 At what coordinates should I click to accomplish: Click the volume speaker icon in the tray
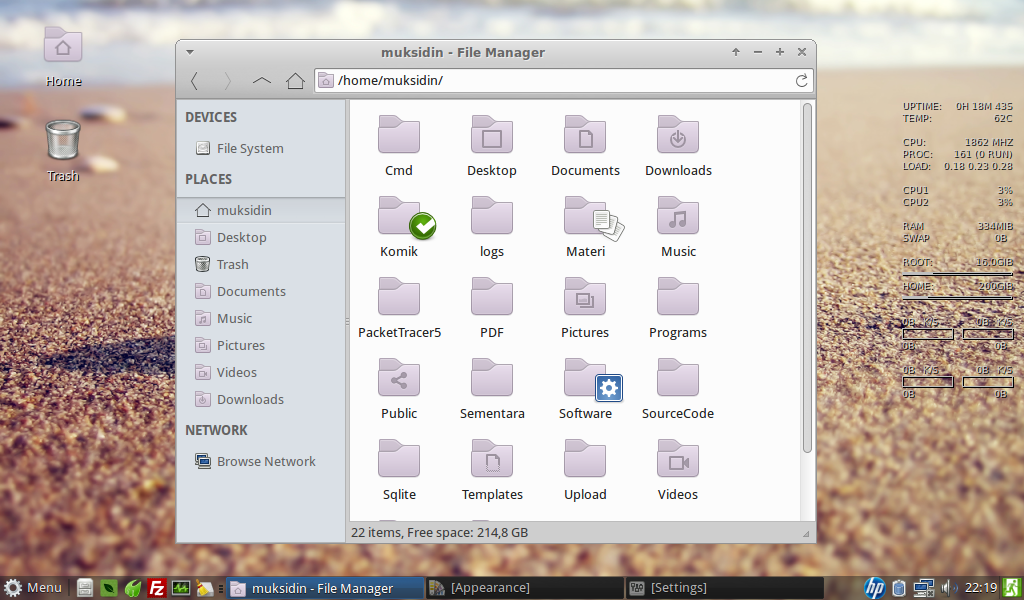click(x=948, y=588)
